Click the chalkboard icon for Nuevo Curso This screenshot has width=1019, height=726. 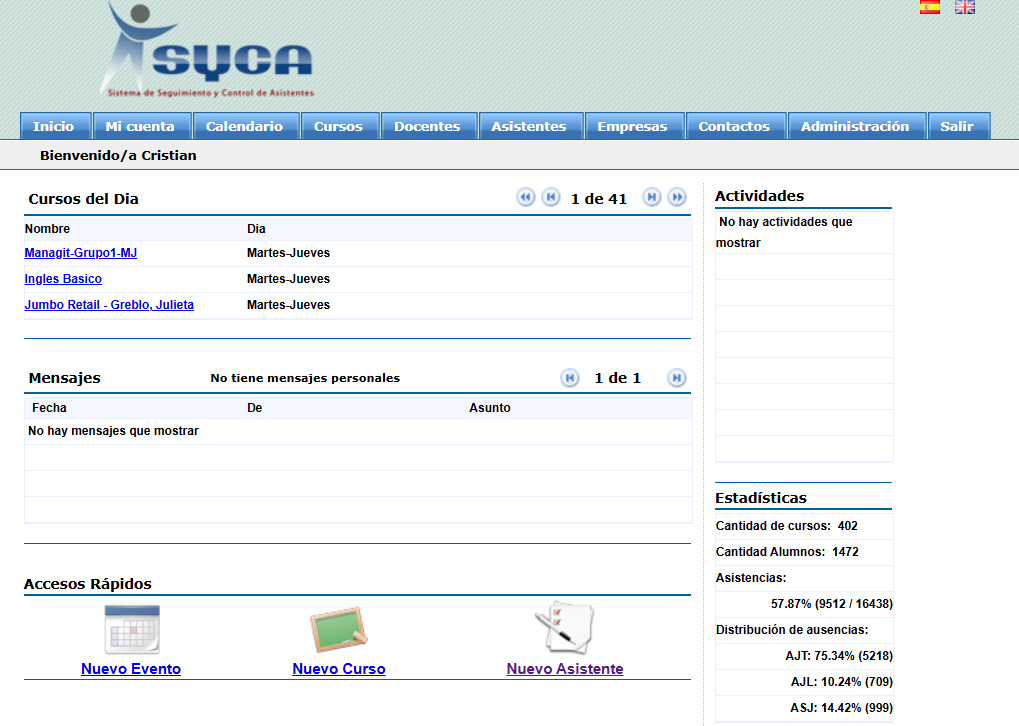[x=338, y=630]
